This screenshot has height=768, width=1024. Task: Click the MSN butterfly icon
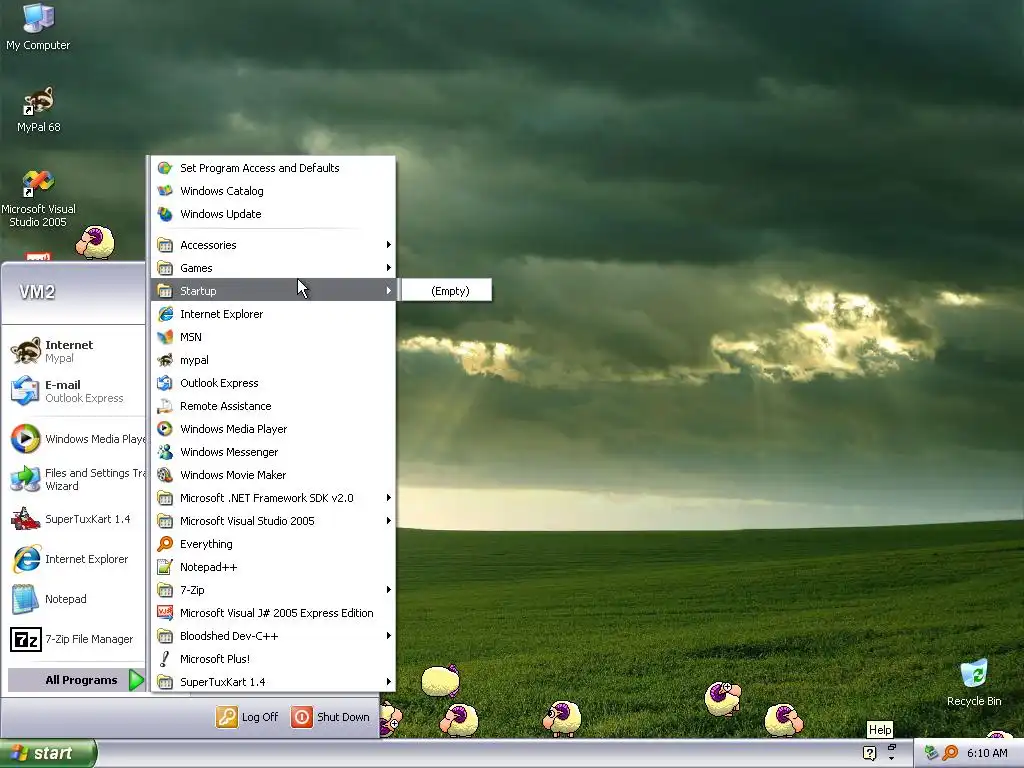click(165, 337)
